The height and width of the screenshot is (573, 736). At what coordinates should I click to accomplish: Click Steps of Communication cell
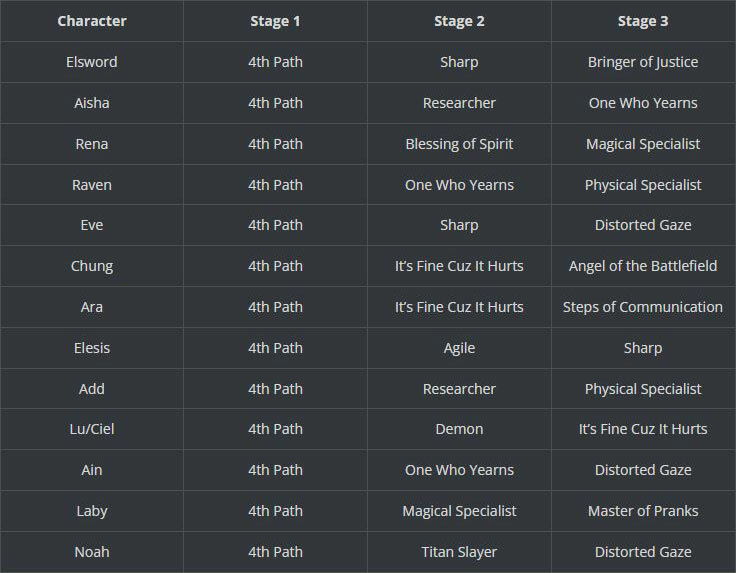[643, 307]
